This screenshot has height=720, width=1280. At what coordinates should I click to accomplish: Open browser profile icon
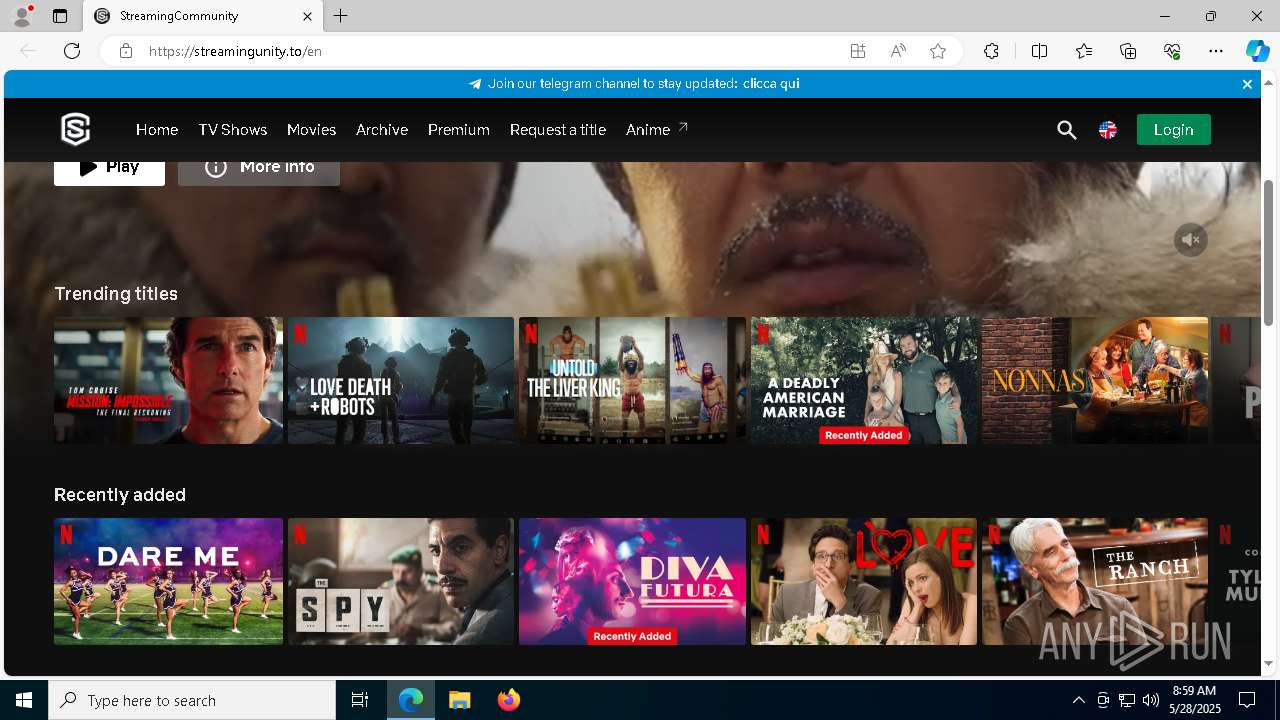(22, 16)
